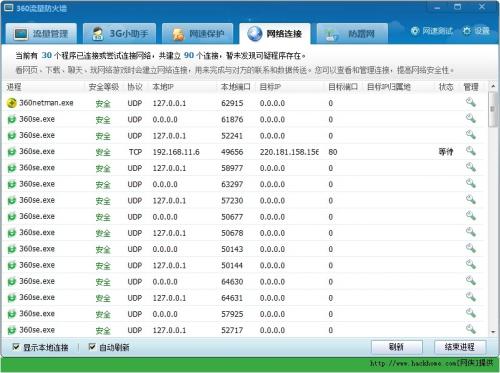Click the 360netman.exe process icon

12,103
